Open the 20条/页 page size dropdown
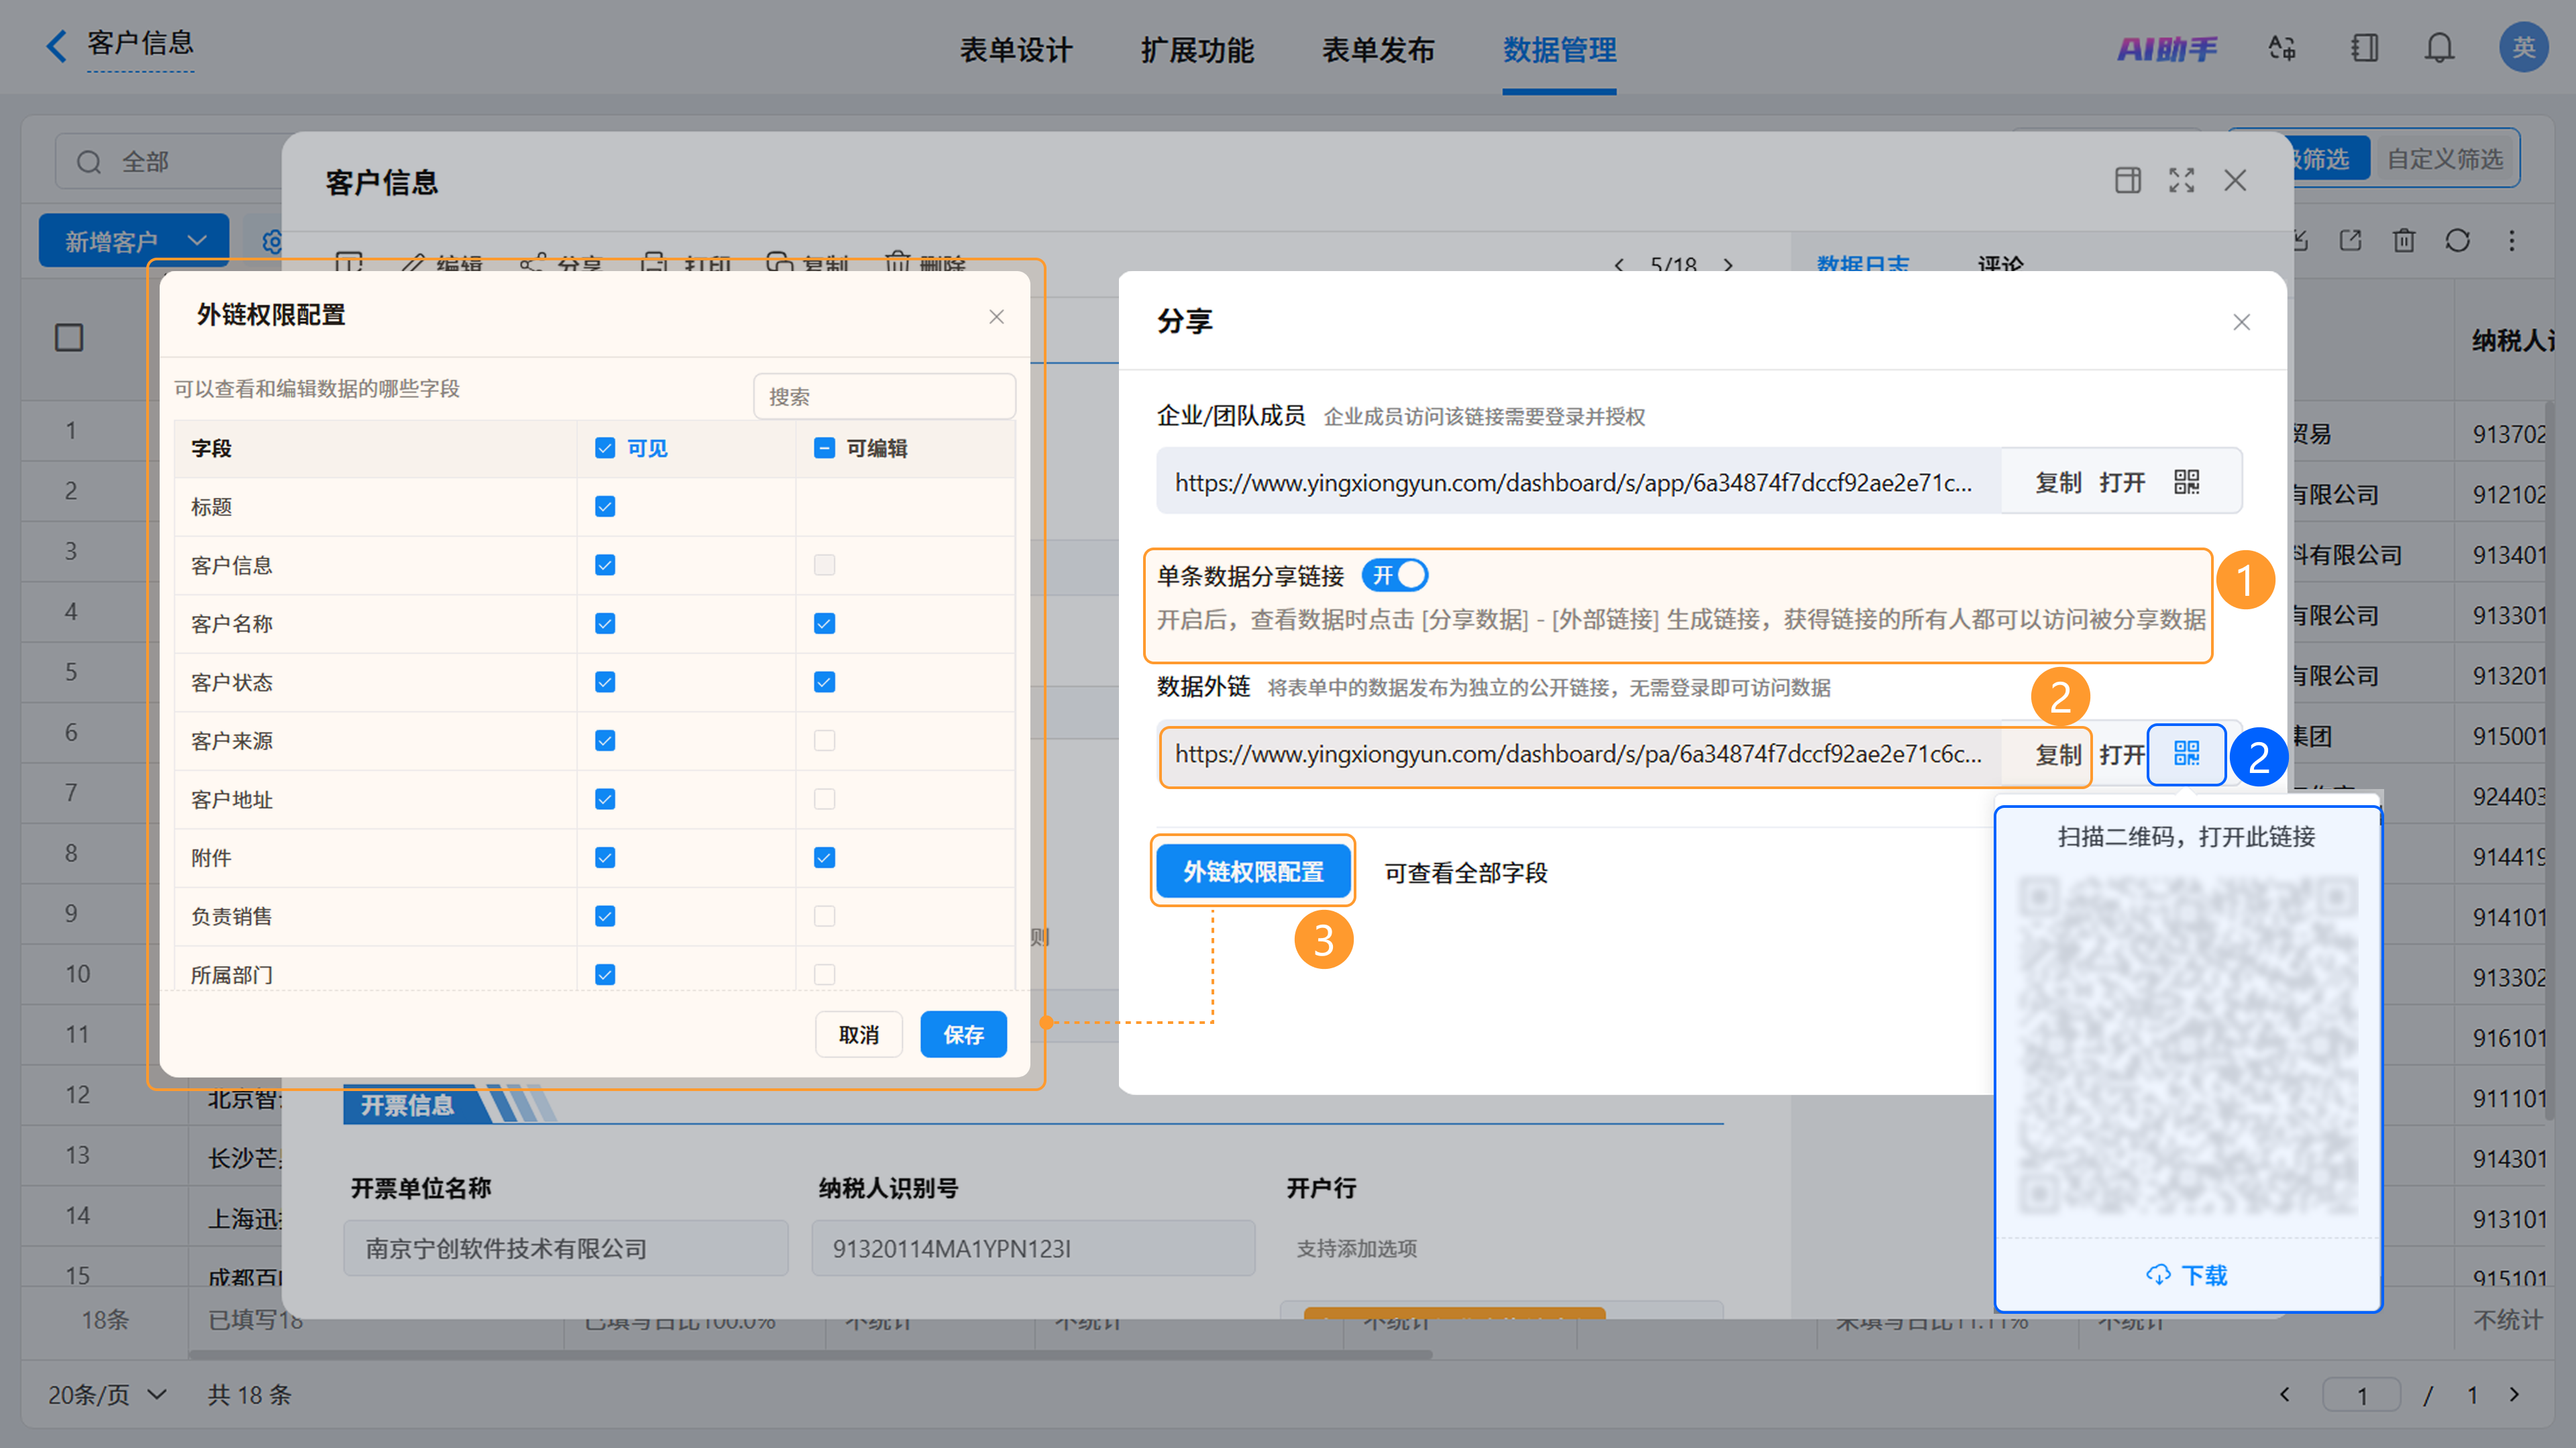 pos(108,1394)
